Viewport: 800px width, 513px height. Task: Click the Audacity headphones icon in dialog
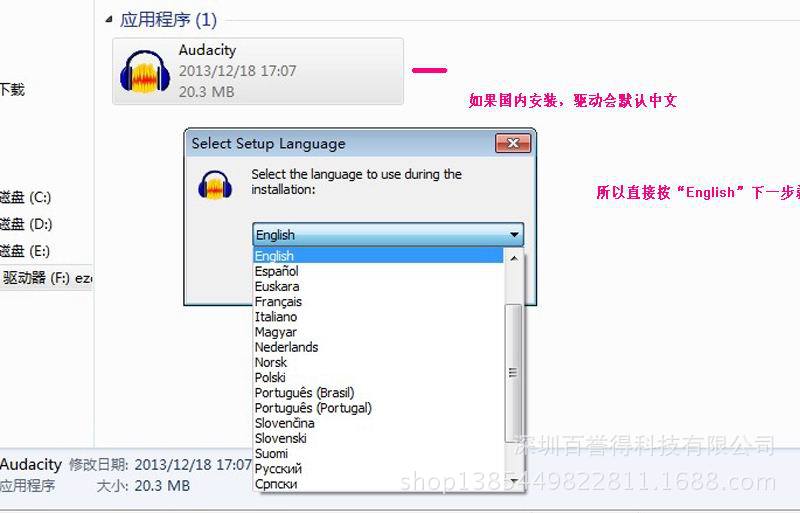(215, 185)
